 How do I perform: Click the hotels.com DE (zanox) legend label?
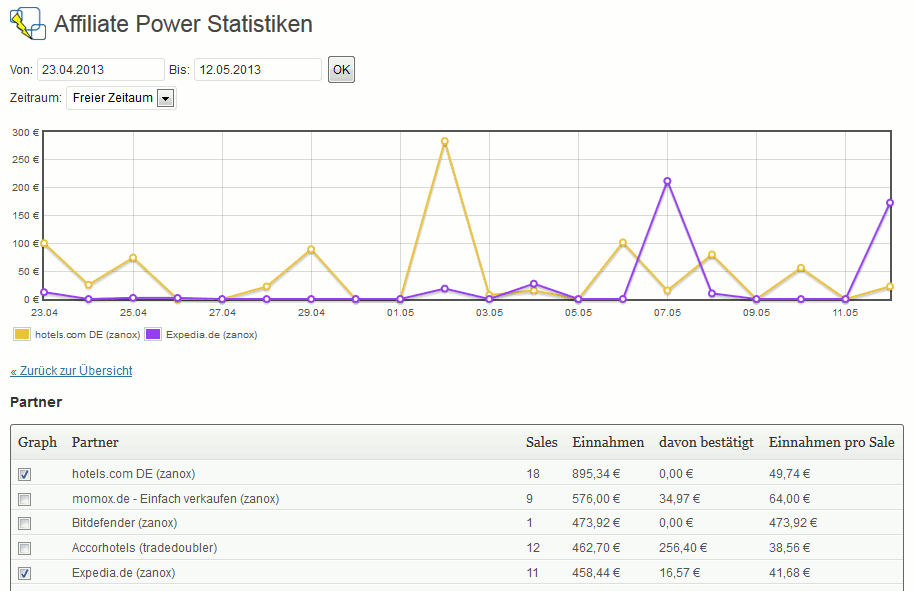click(x=88, y=335)
